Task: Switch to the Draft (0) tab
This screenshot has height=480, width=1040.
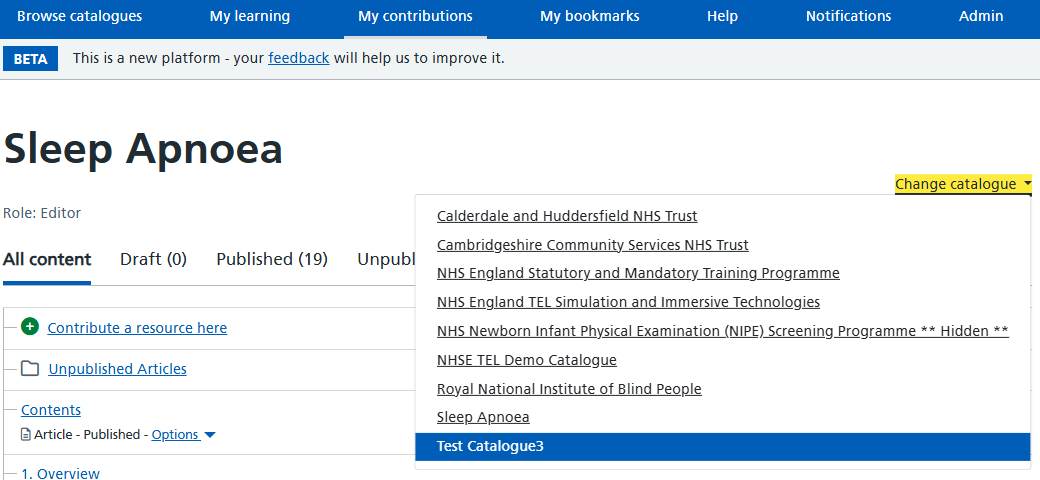Action: point(153,259)
